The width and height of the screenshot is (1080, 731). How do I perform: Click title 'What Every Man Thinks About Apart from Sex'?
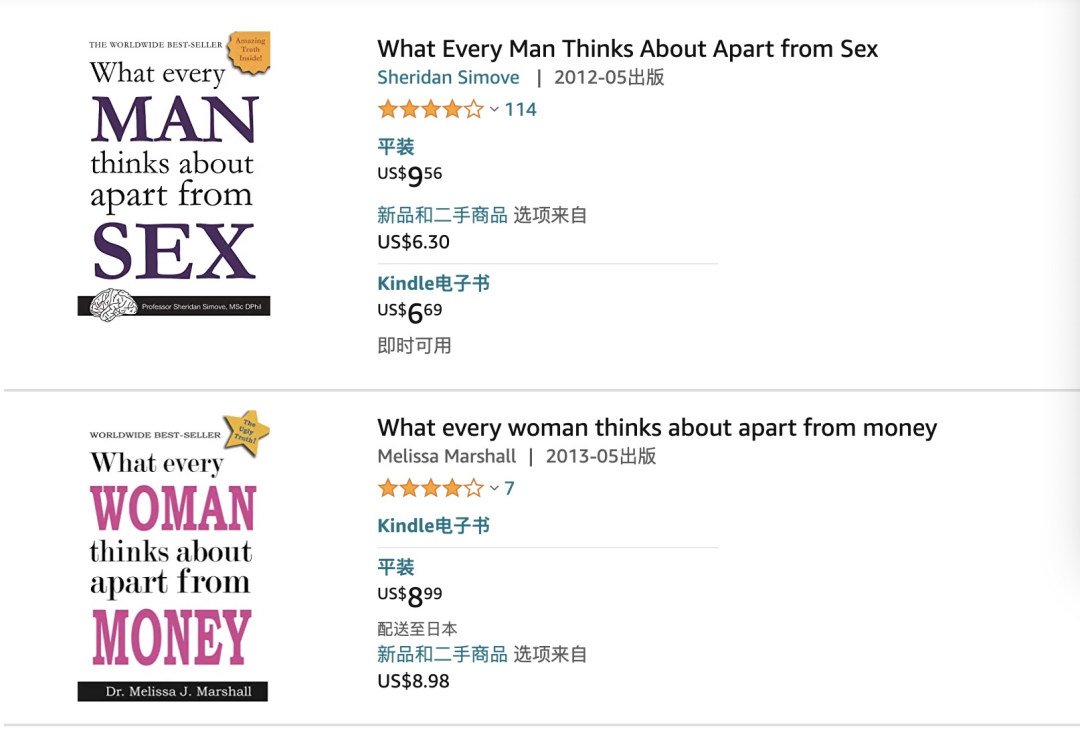(x=627, y=48)
